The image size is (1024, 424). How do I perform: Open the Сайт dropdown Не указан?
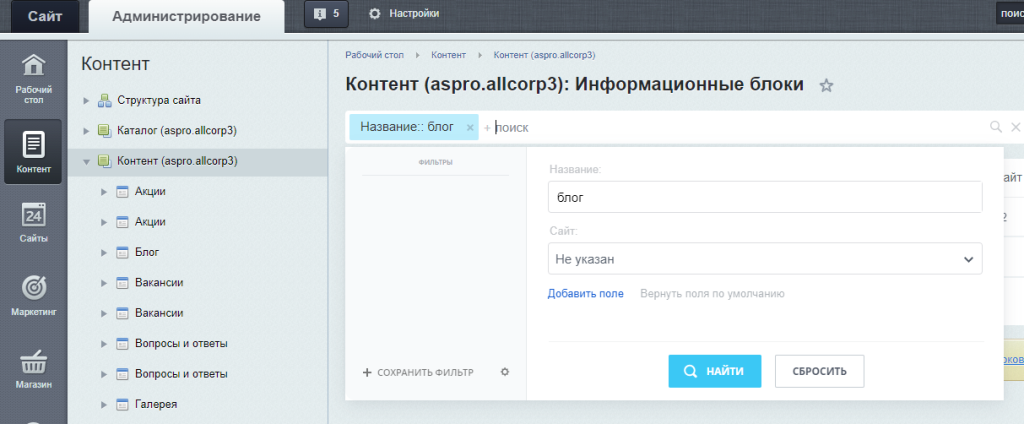coord(765,259)
